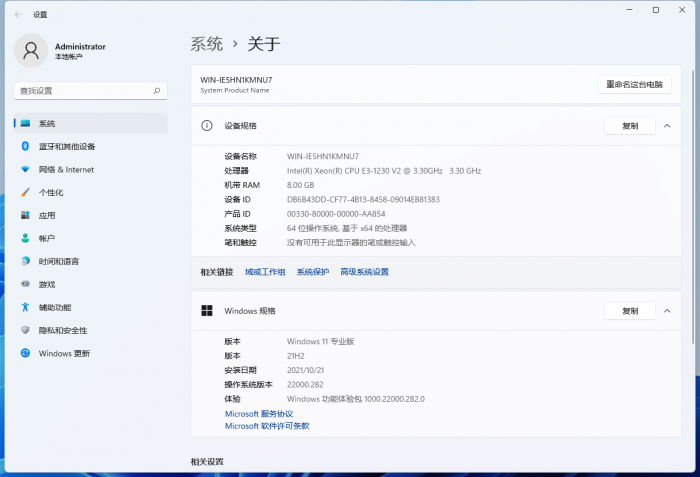Open 蓝牙和其他设备 in the sidebar

coord(66,146)
